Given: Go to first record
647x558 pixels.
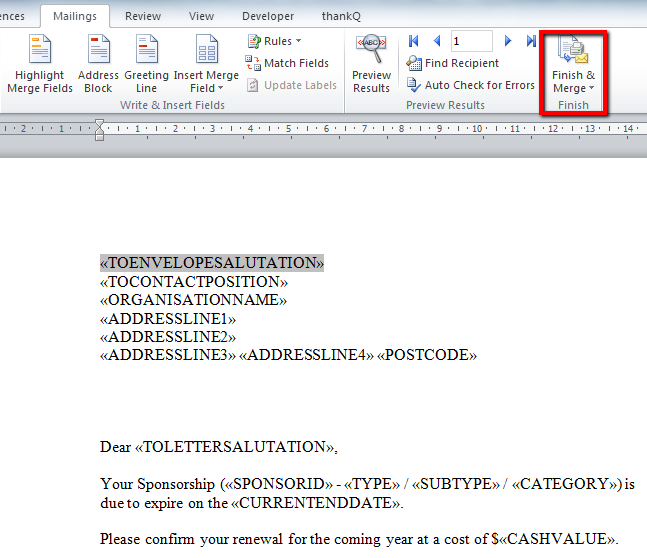Looking at the screenshot, I should coord(414,41).
